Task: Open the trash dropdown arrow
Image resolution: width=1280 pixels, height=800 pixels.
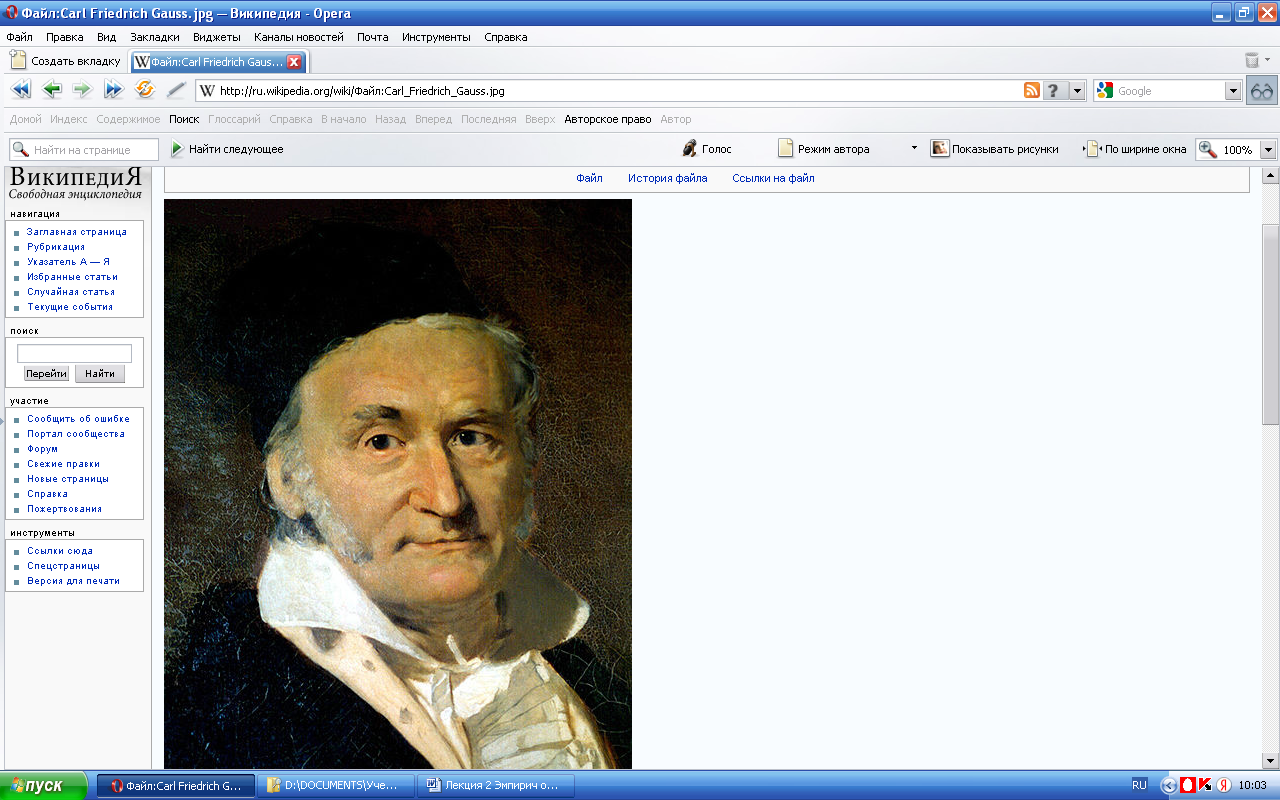Action: pyautogui.click(x=1268, y=60)
